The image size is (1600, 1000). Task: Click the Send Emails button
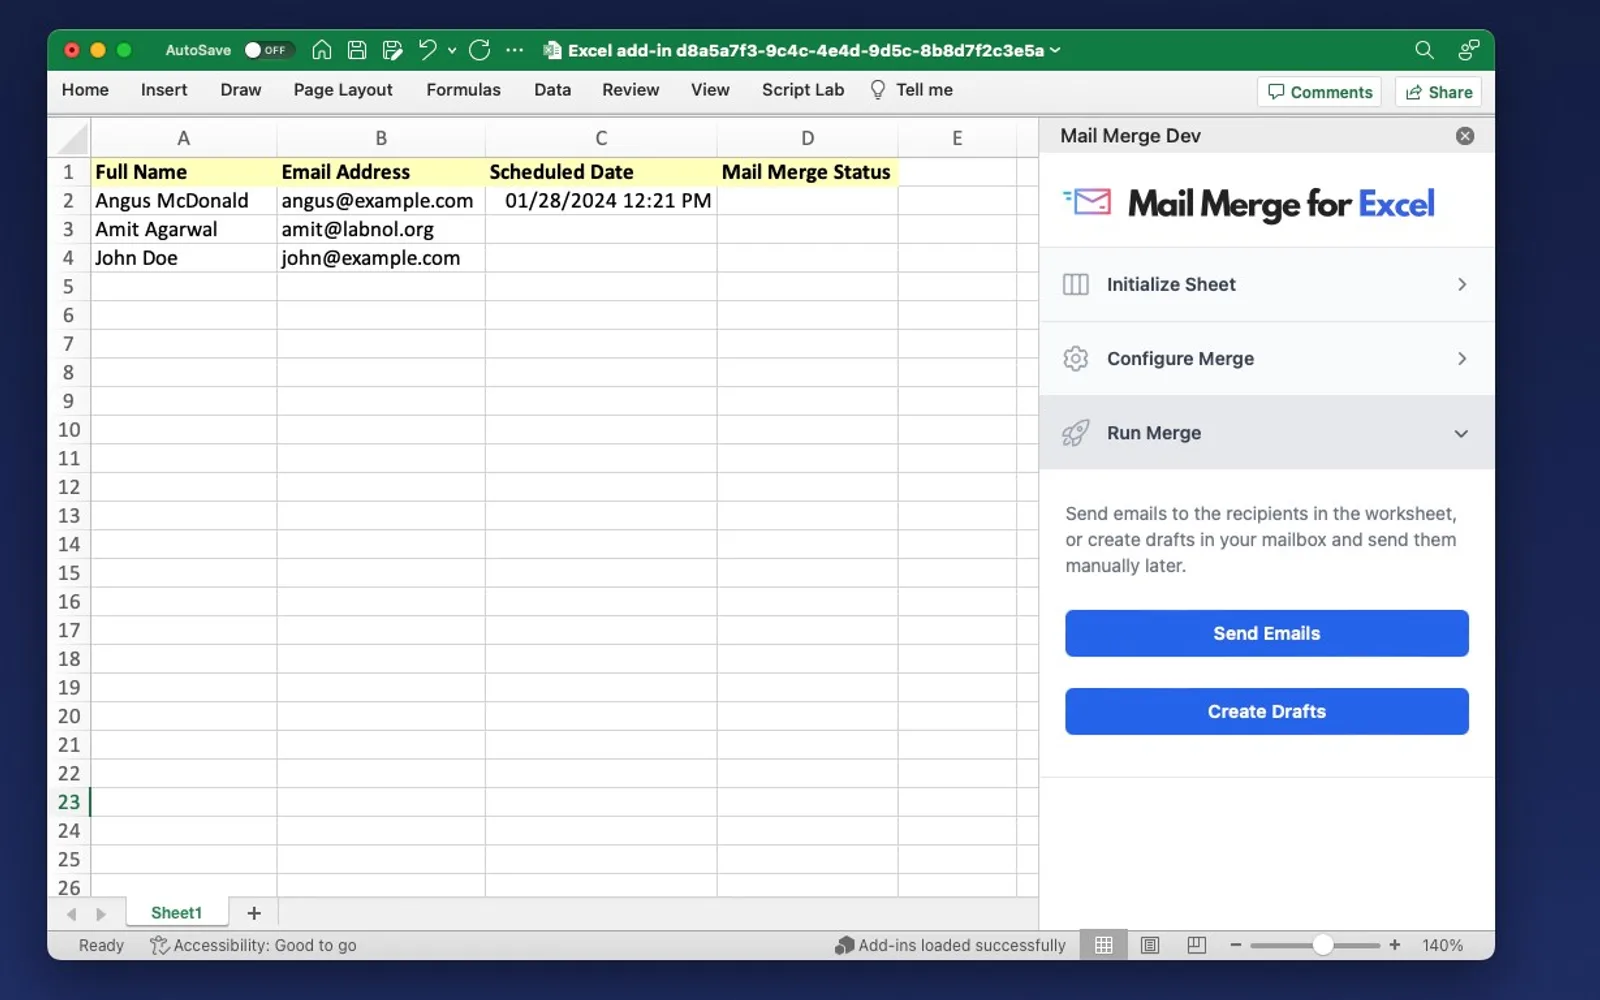pyautogui.click(x=1266, y=633)
